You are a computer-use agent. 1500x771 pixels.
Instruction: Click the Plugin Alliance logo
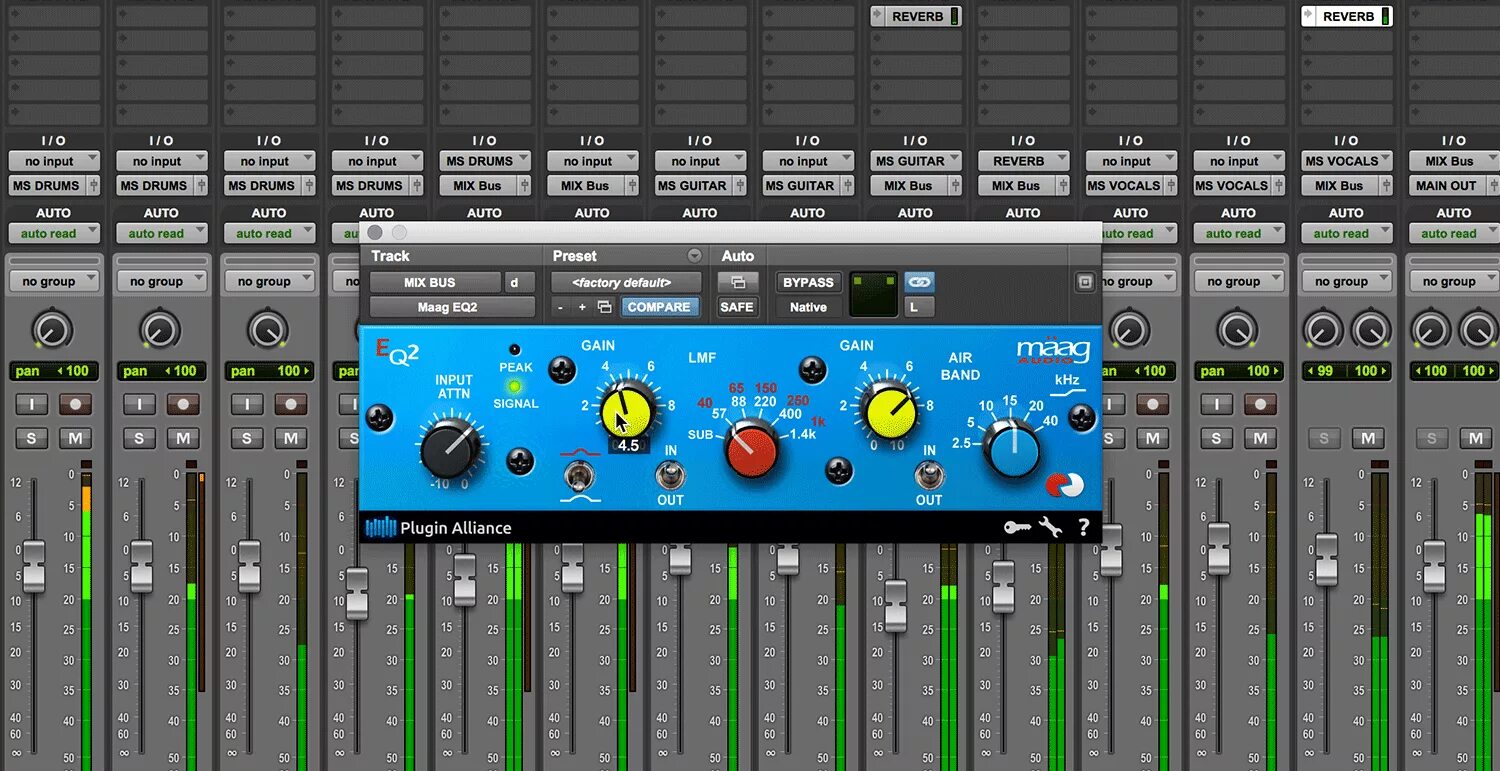pos(439,528)
